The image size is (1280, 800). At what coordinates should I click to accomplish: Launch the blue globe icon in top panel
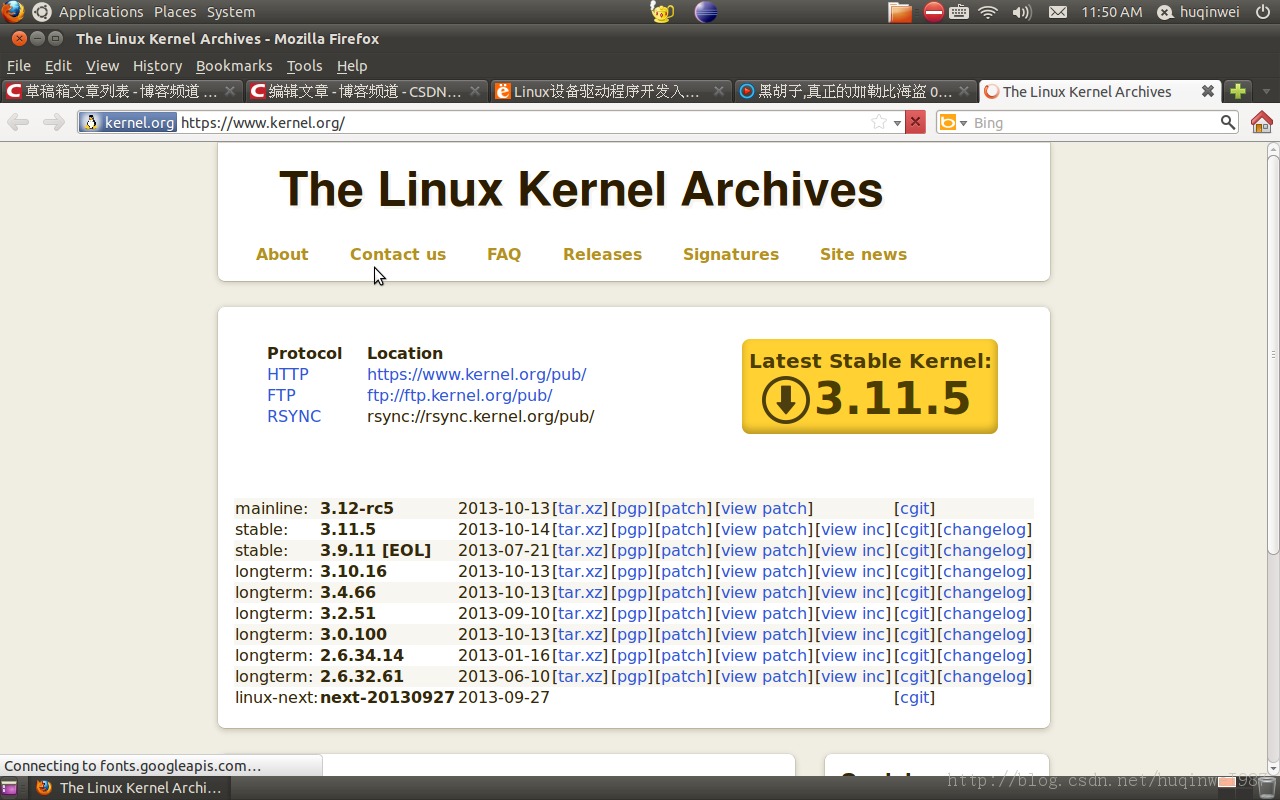[x=706, y=12]
